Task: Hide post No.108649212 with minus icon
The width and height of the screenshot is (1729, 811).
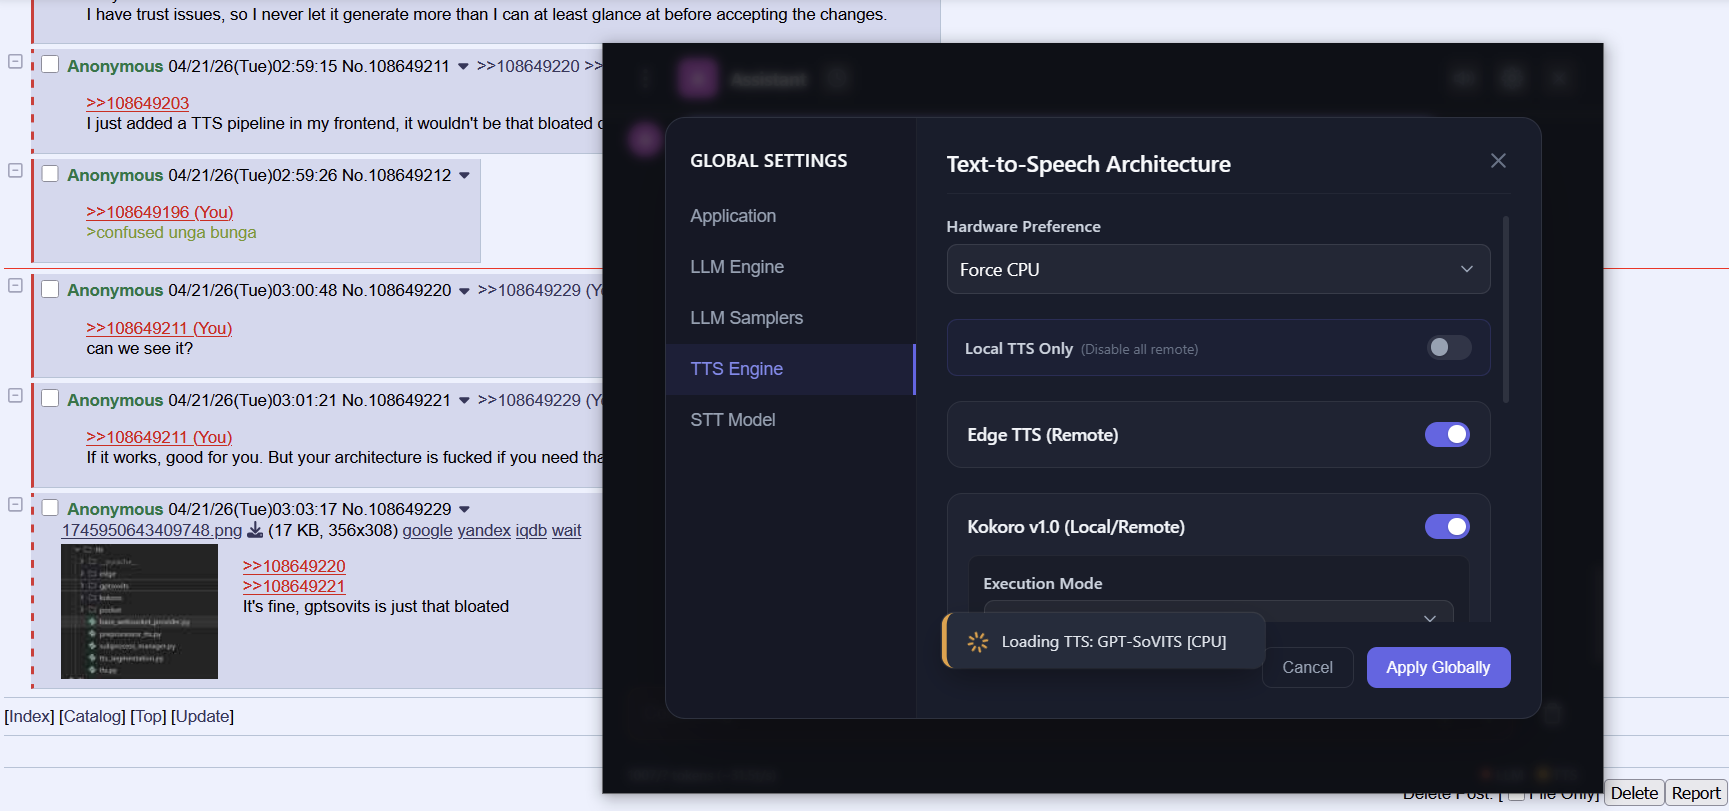Action: (x=15, y=171)
